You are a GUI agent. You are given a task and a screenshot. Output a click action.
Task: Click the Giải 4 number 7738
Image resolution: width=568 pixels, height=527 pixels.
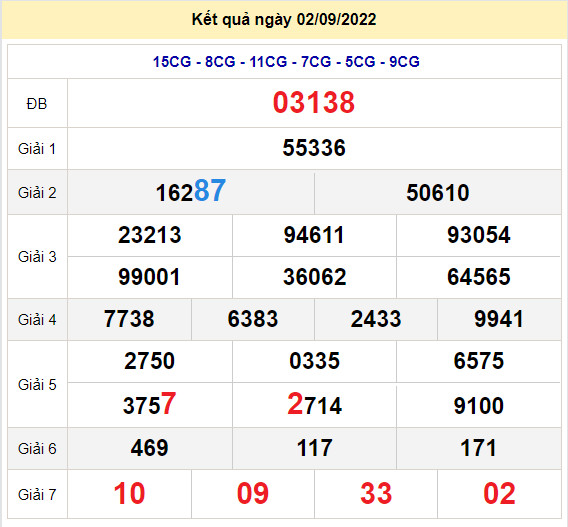coord(129,319)
